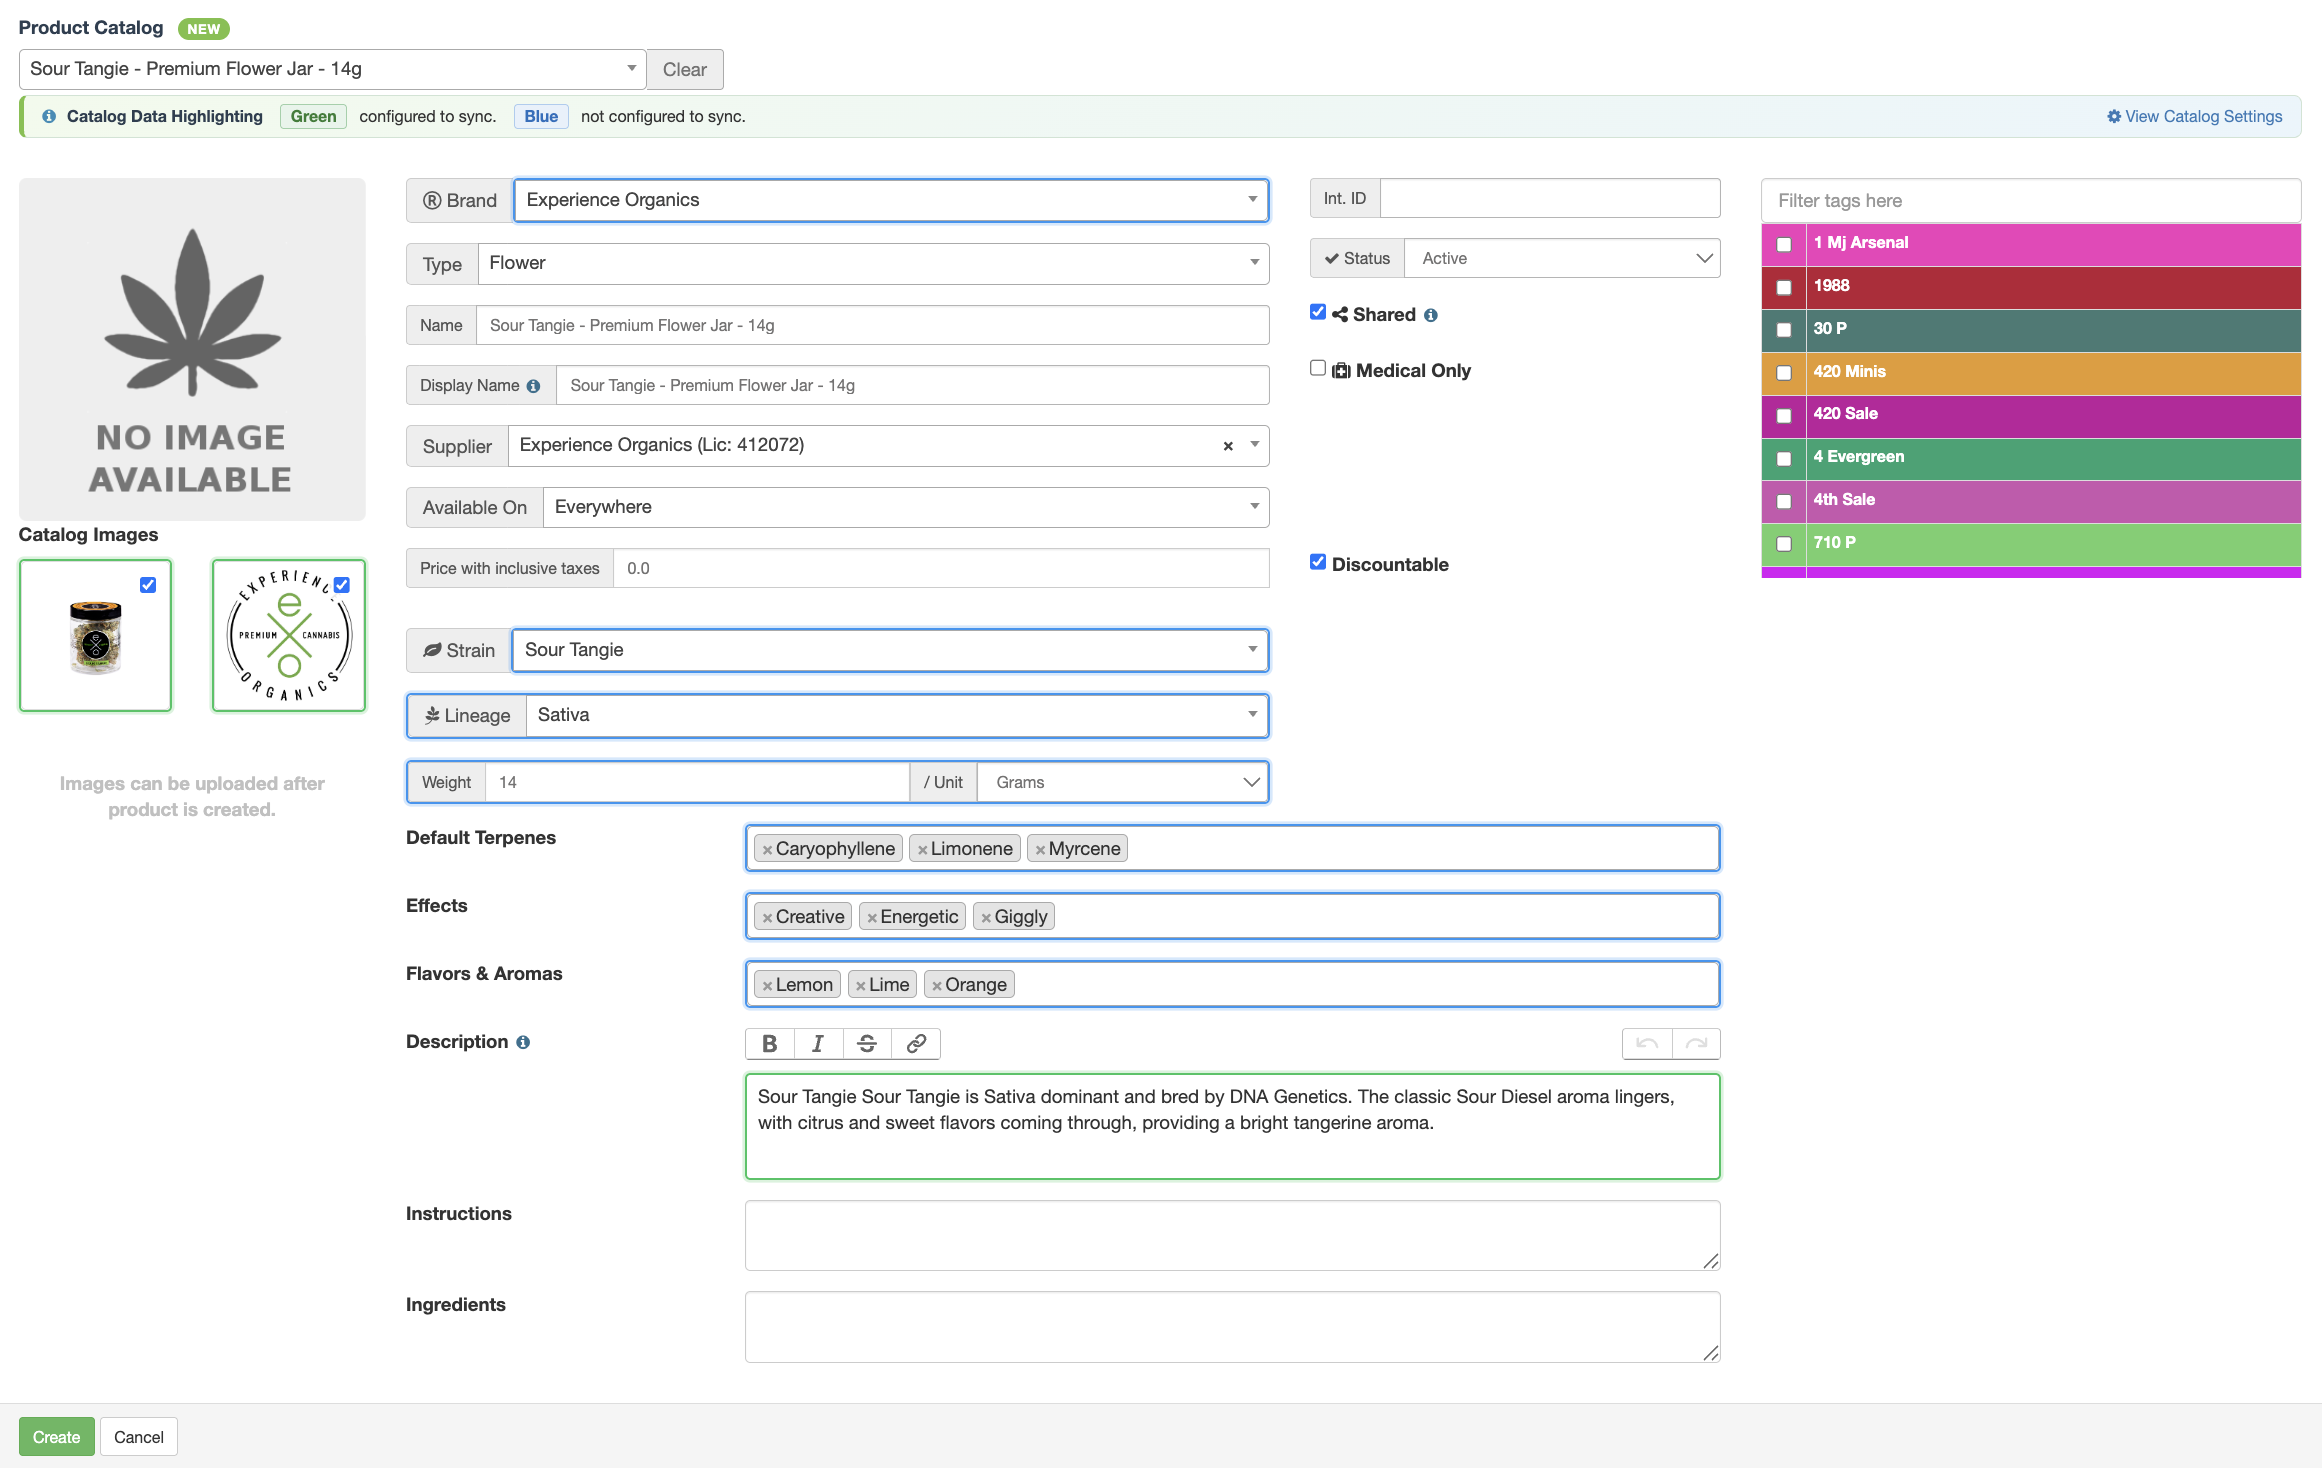Expand the Available On dropdown
Screen dimensions: 2322x1468
(x=906, y=507)
